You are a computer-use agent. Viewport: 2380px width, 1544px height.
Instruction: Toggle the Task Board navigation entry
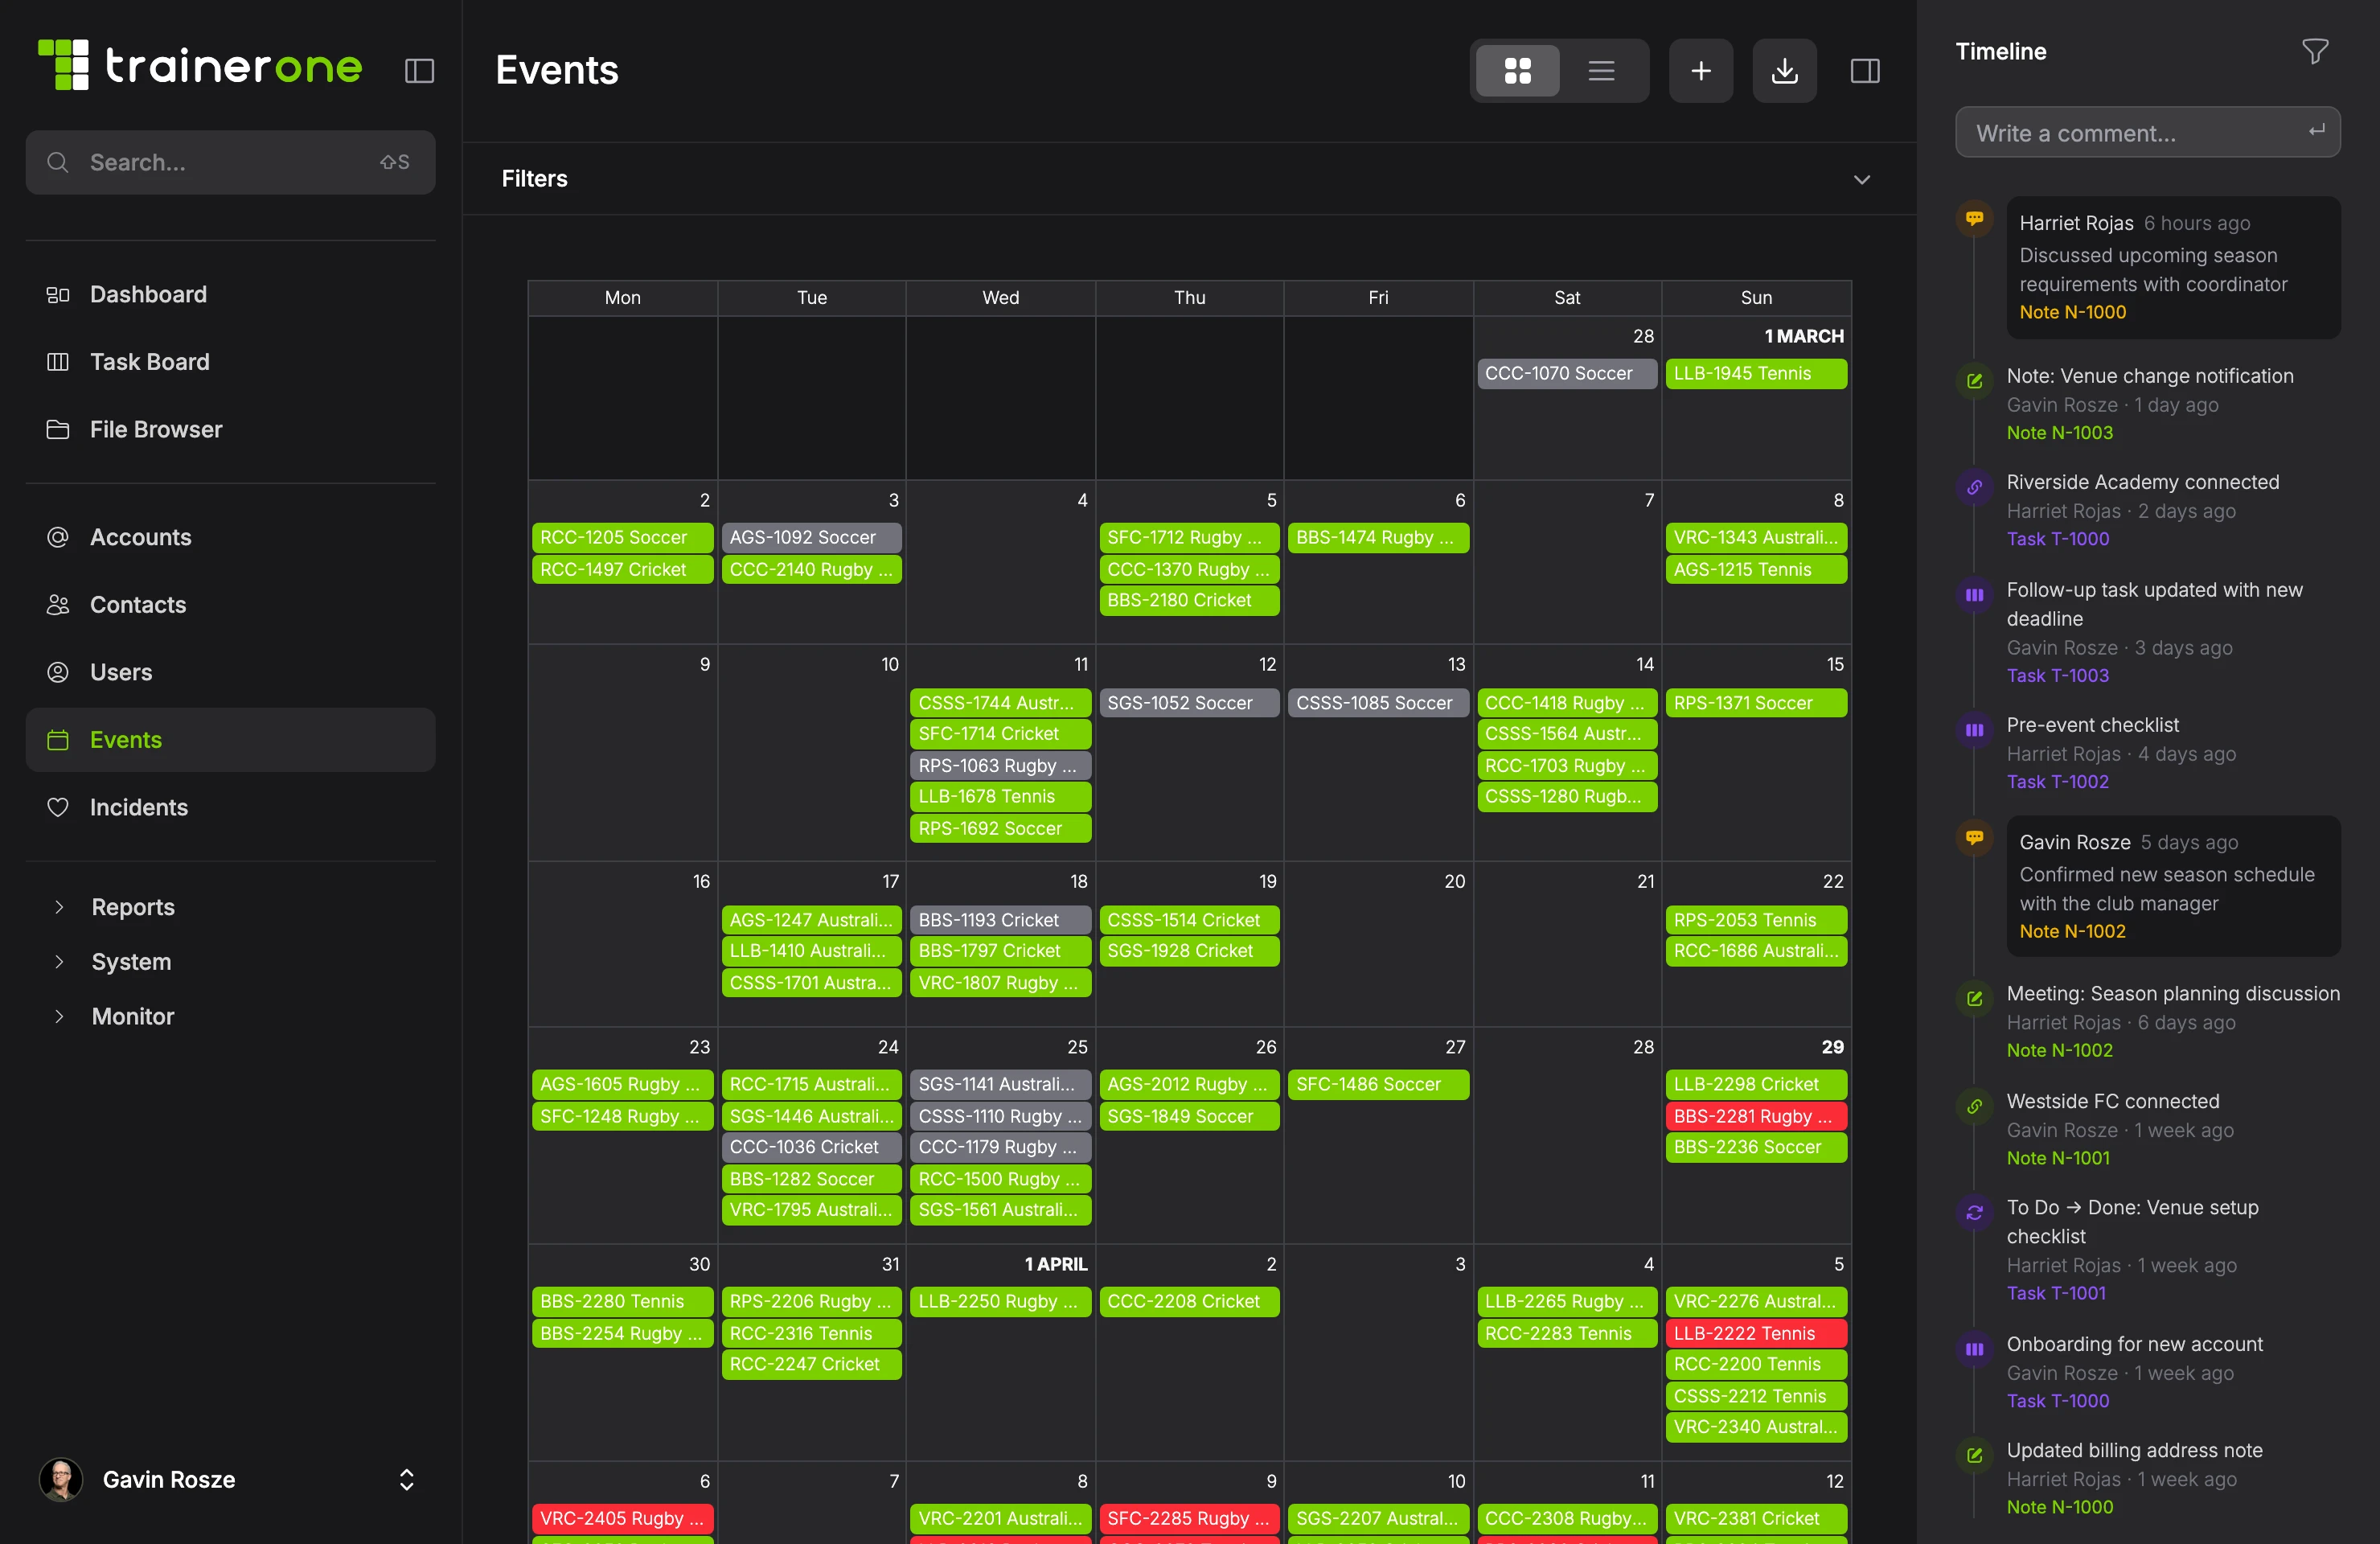pos(149,361)
